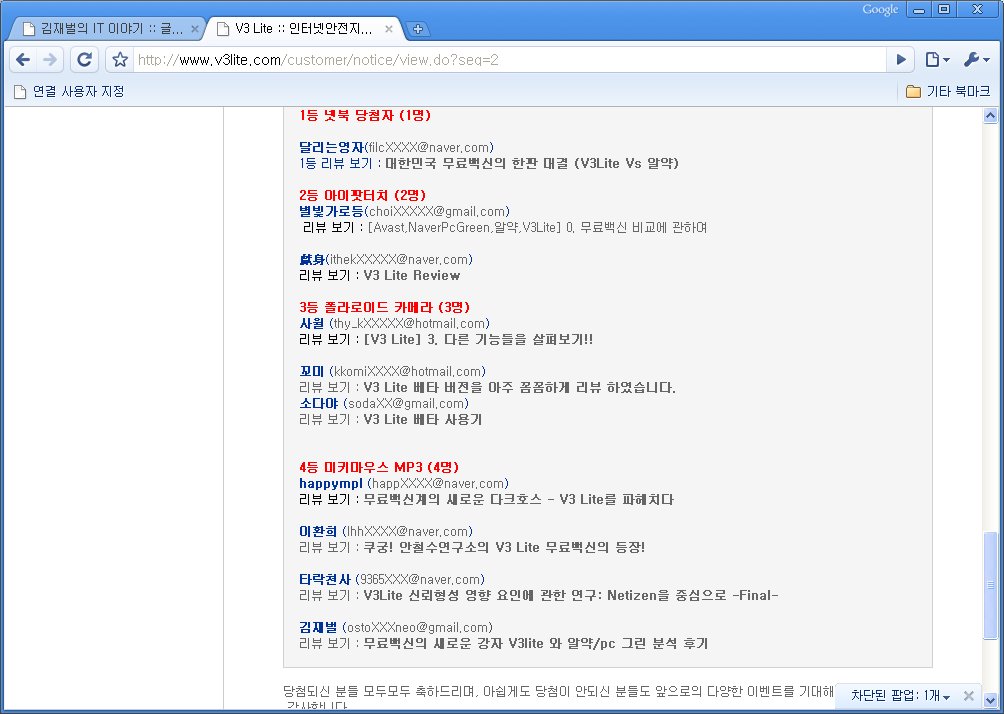The height and width of the screenshot is (714, 1004).
Task: Close the 김재벌의 IT 이야기 tab
Action: click(x=195, y=29)
